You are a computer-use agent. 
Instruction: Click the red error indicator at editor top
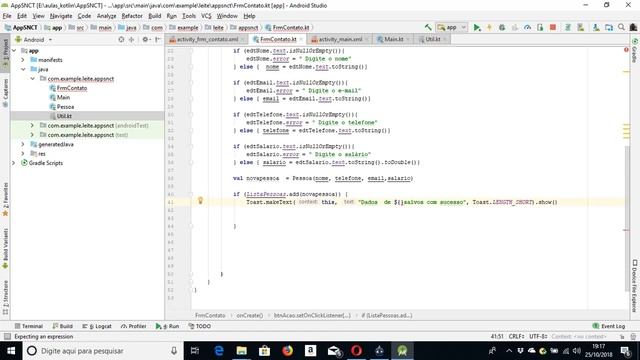coord(626,50)
